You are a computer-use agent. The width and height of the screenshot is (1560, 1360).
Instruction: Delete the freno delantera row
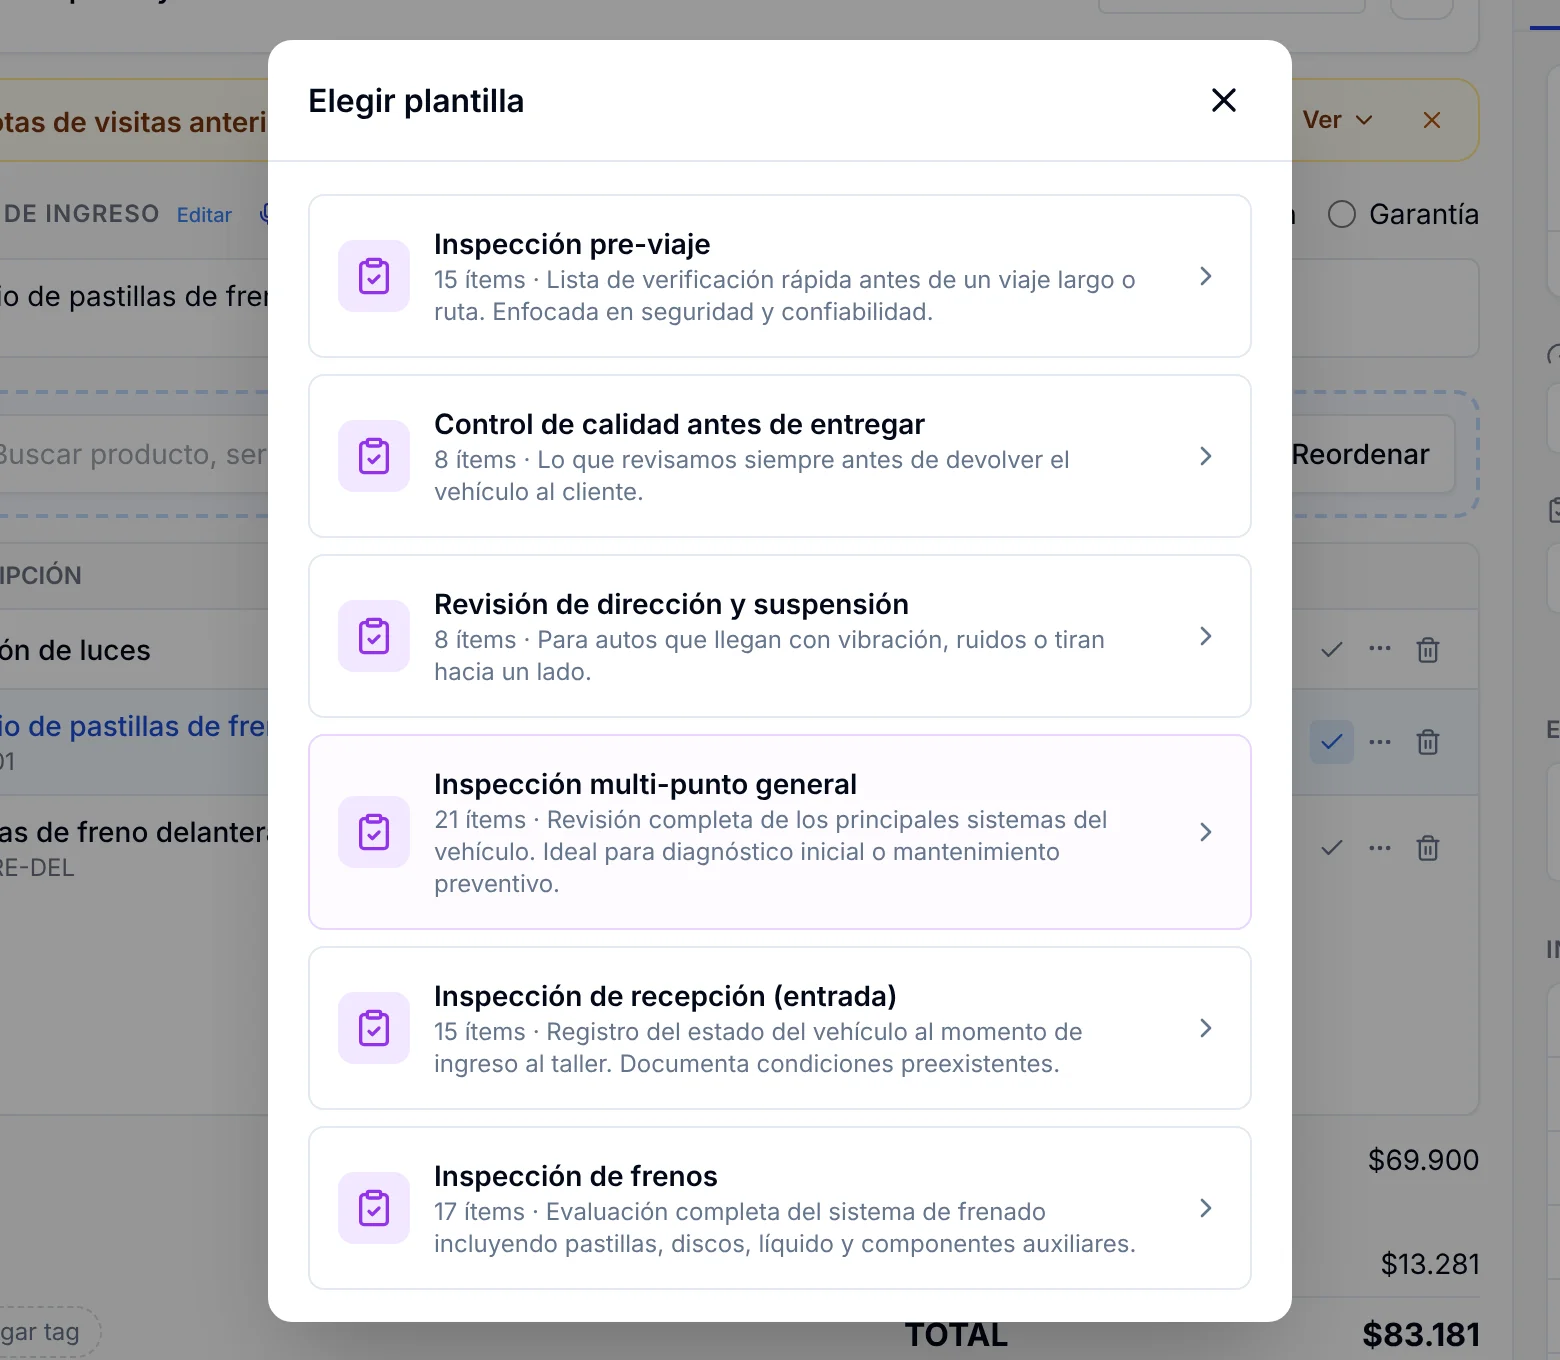pos(1428,848)
